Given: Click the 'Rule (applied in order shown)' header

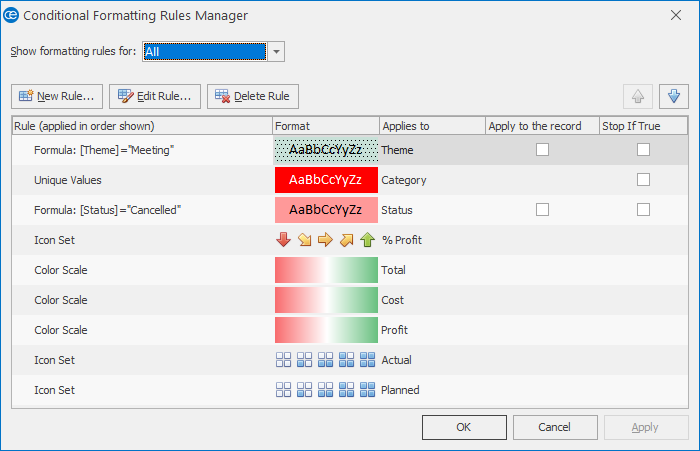Looking at the screenshot, I should coord(142,126).
